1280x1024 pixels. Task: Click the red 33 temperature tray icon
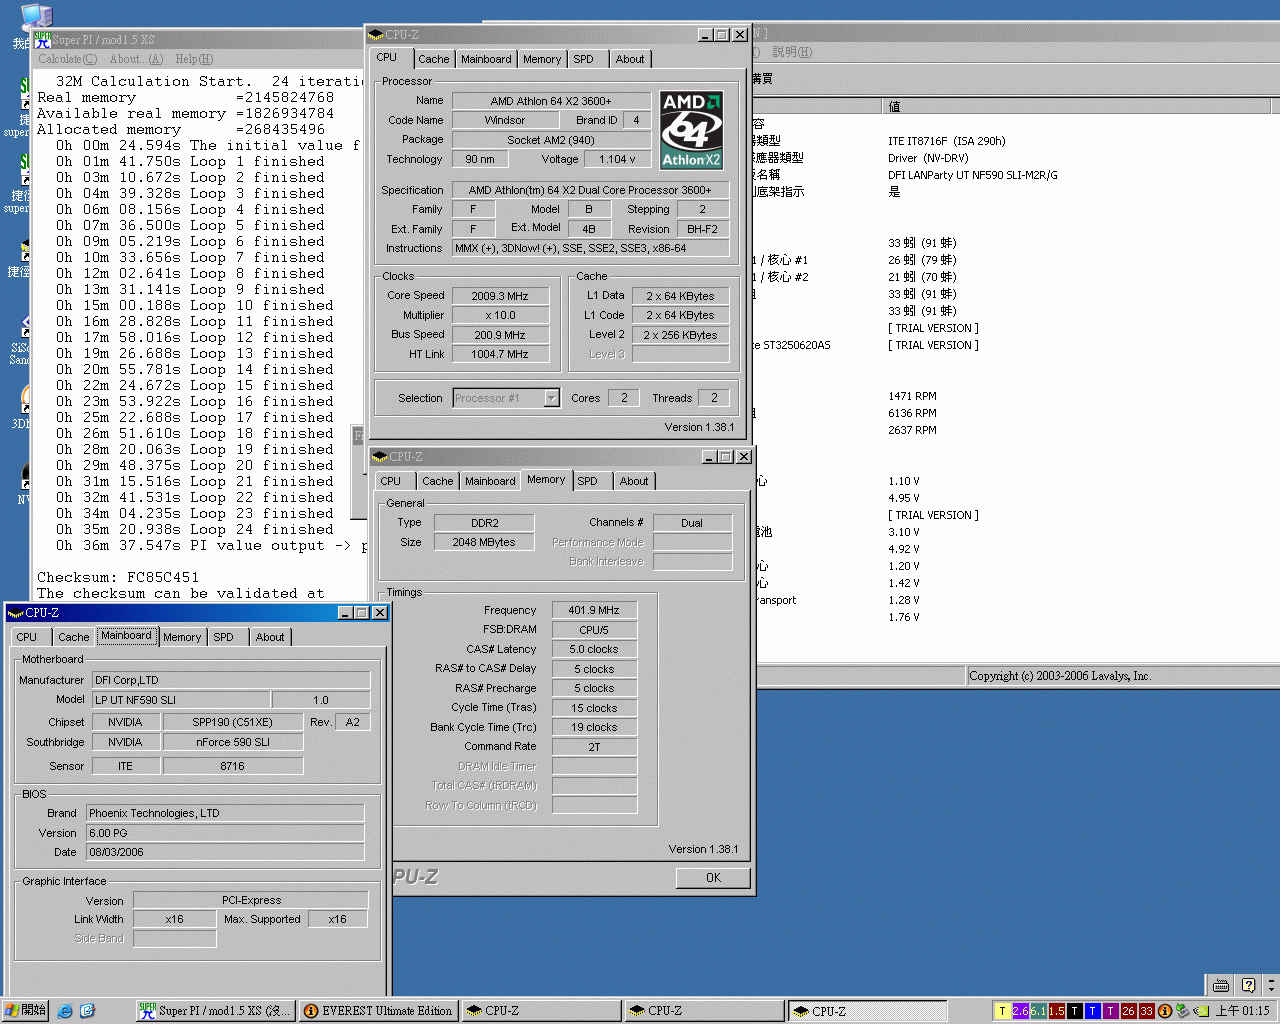(x=1147, y=1011)
